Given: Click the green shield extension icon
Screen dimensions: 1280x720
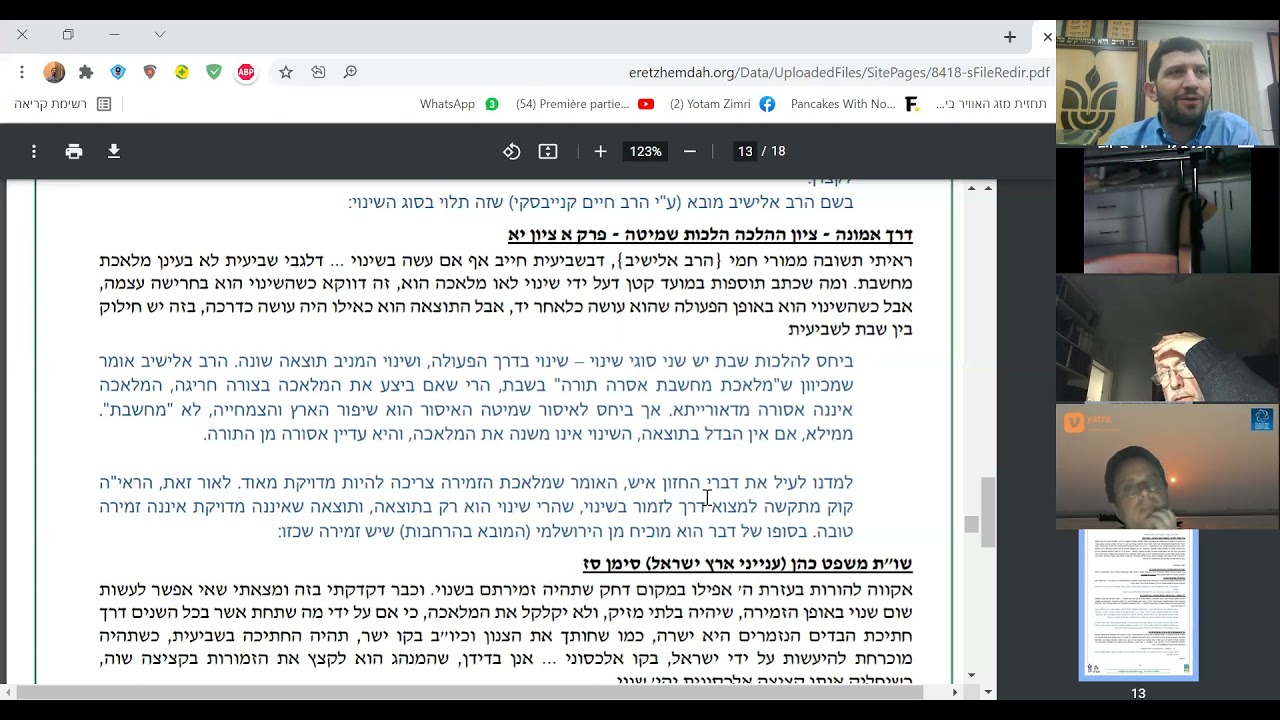Looking at the screenshot, I should [214, 72].
